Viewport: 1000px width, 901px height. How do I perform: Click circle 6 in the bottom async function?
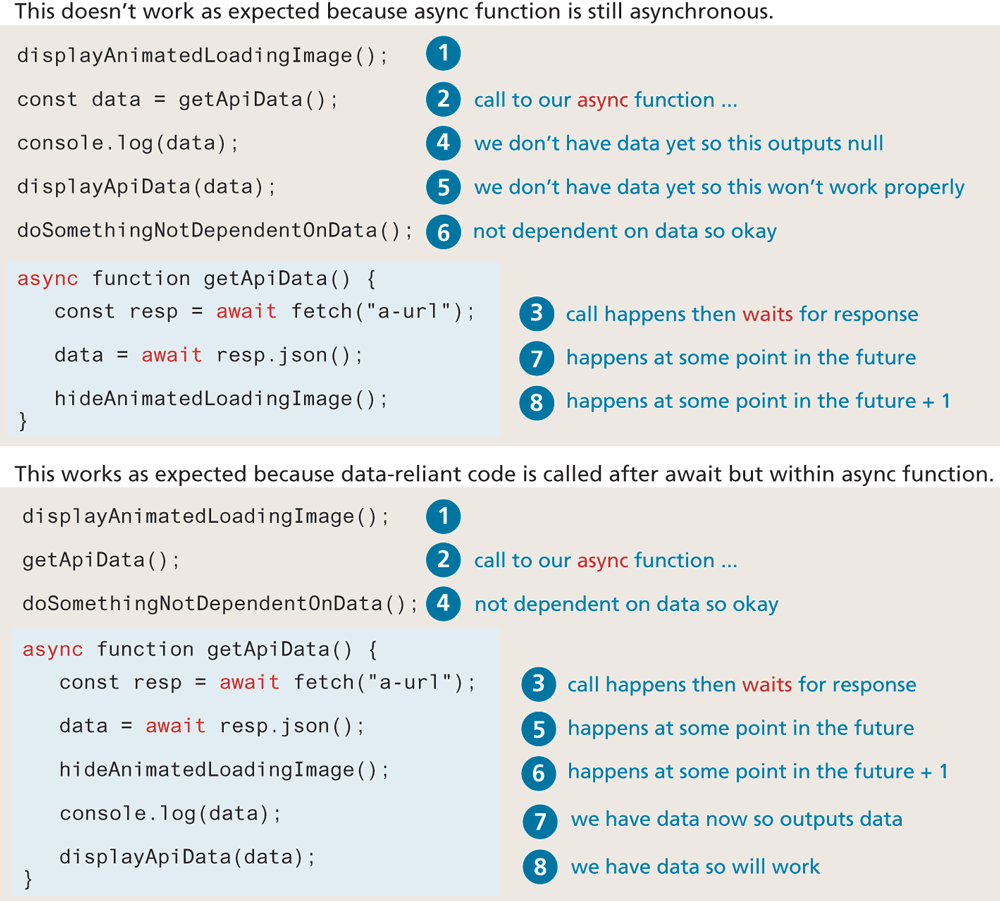tap(538, 772)
